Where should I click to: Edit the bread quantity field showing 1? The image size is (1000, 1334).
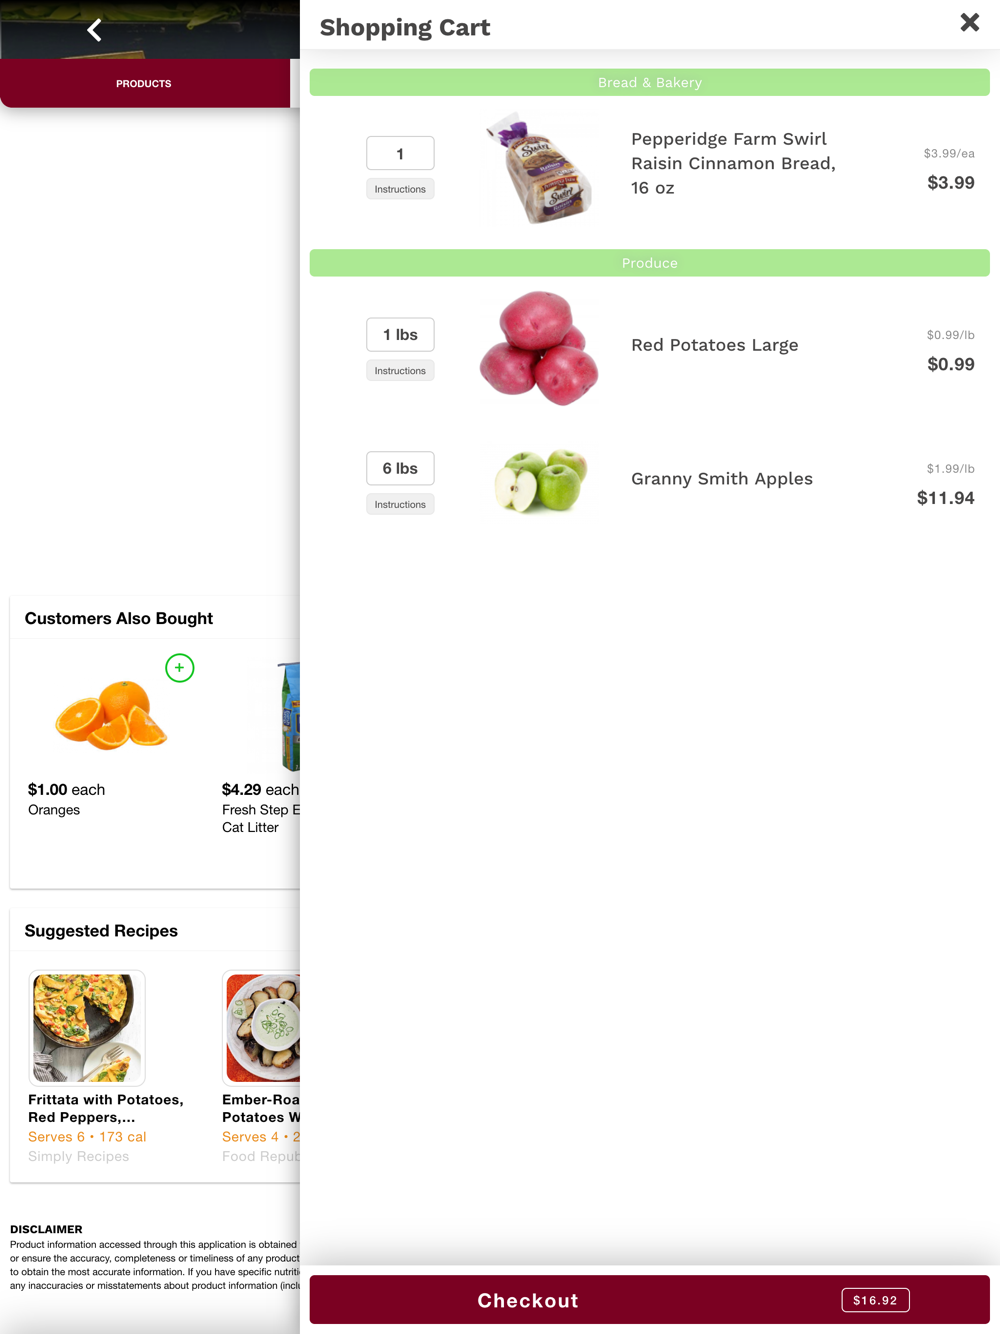click(x=400, y=154)
